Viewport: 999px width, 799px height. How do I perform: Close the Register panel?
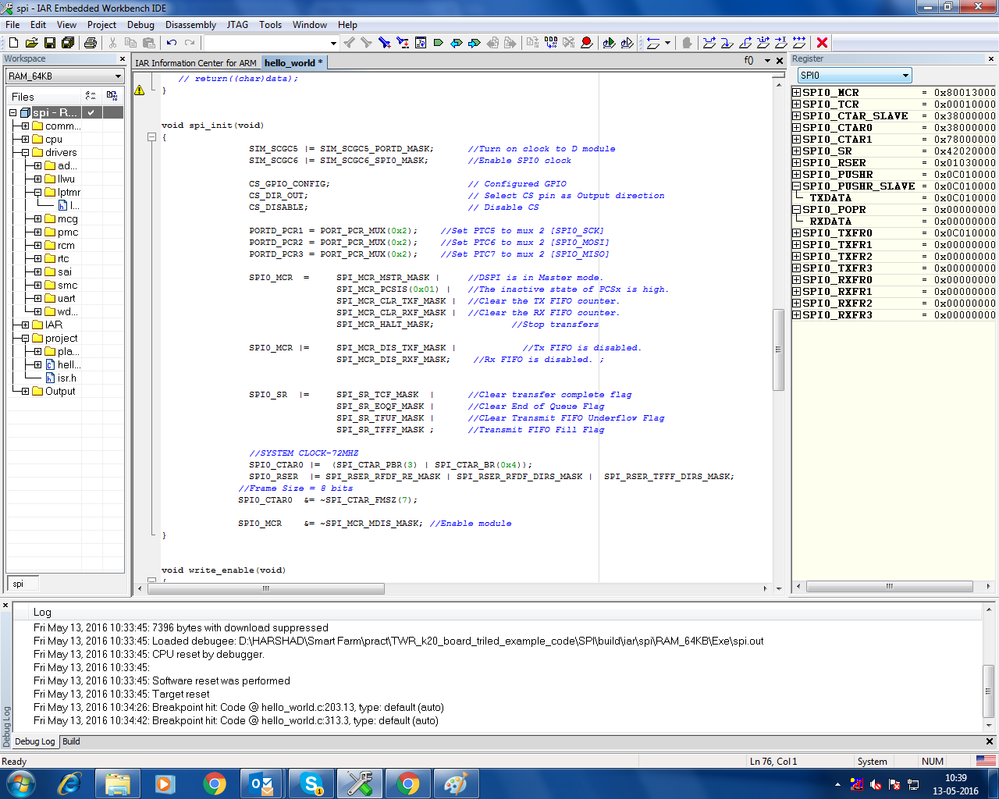tap(991, 59)
